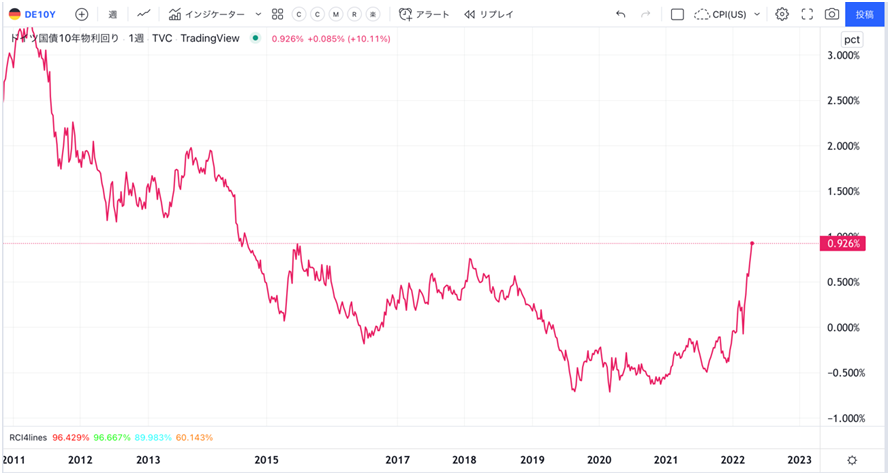Create an alert with アラート button
Viewport: 890px width, 475px height.
pos(424,14)
